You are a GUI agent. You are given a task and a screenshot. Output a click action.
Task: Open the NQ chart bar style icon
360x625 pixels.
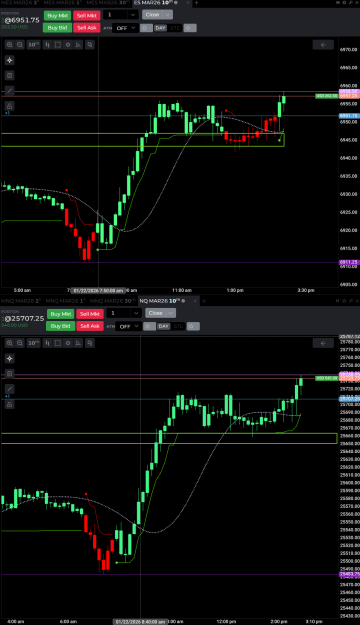pos(47,343)
